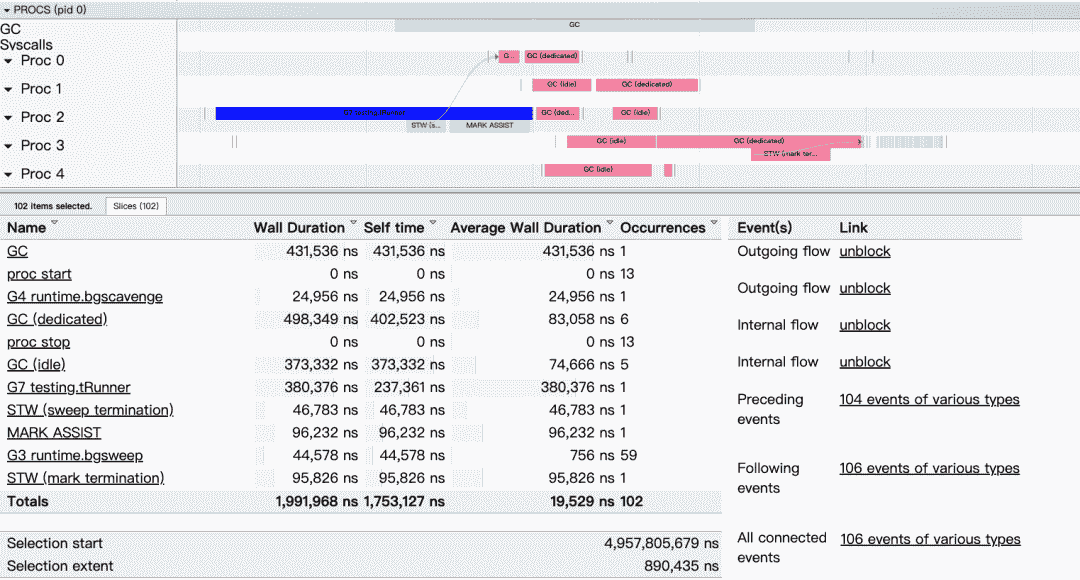Open the 104 events of various types link

(929, 399)
